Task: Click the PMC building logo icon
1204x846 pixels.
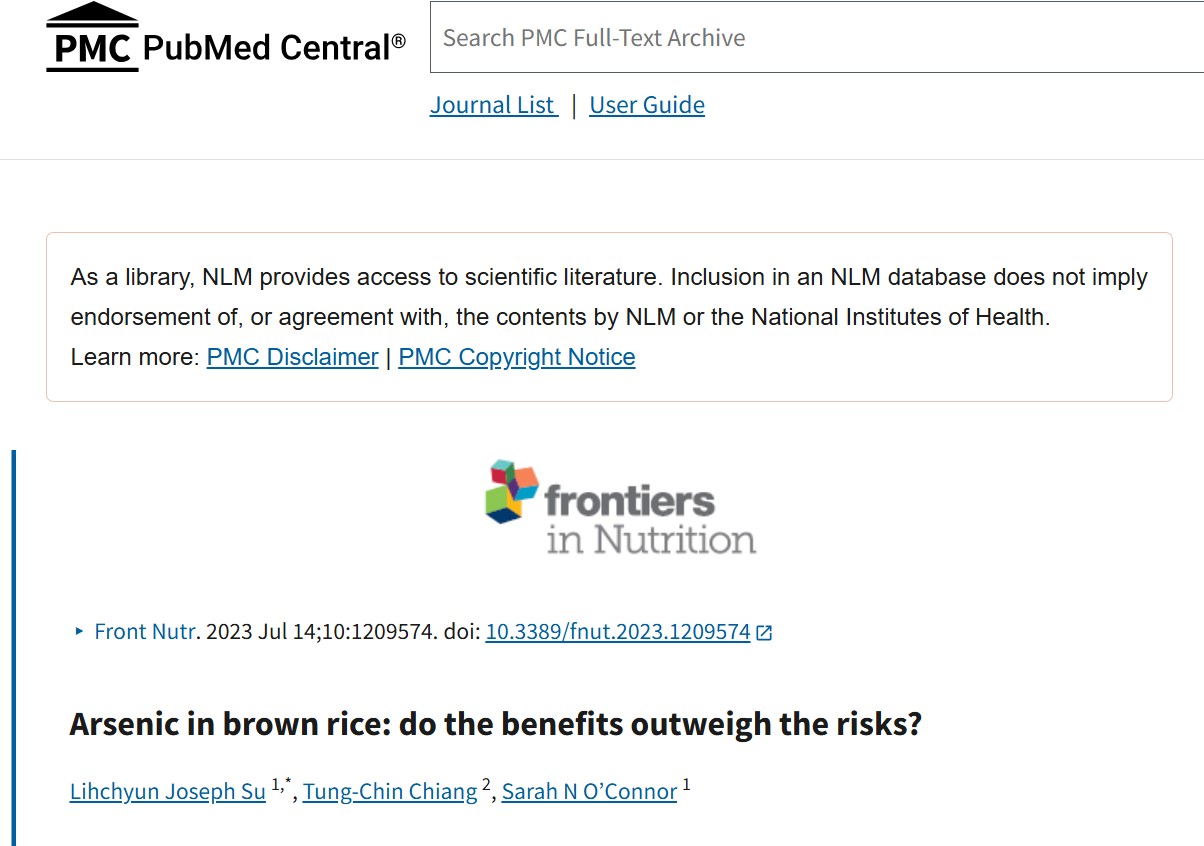Action: (92, 38)
